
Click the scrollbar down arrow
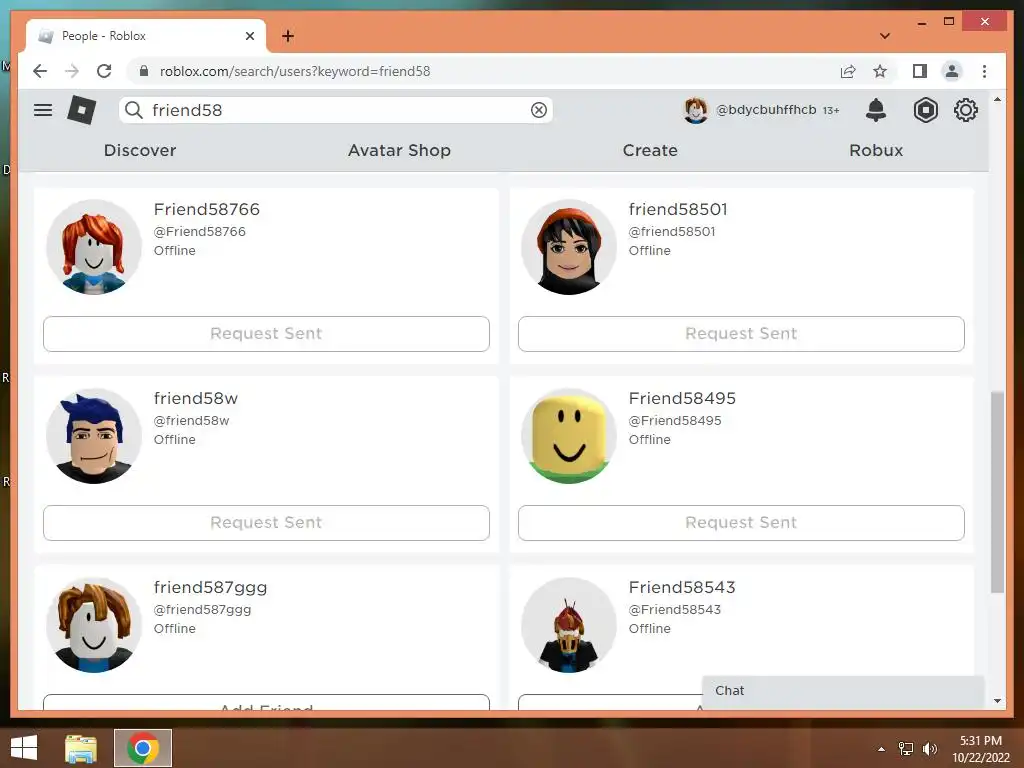pos(997,701)
